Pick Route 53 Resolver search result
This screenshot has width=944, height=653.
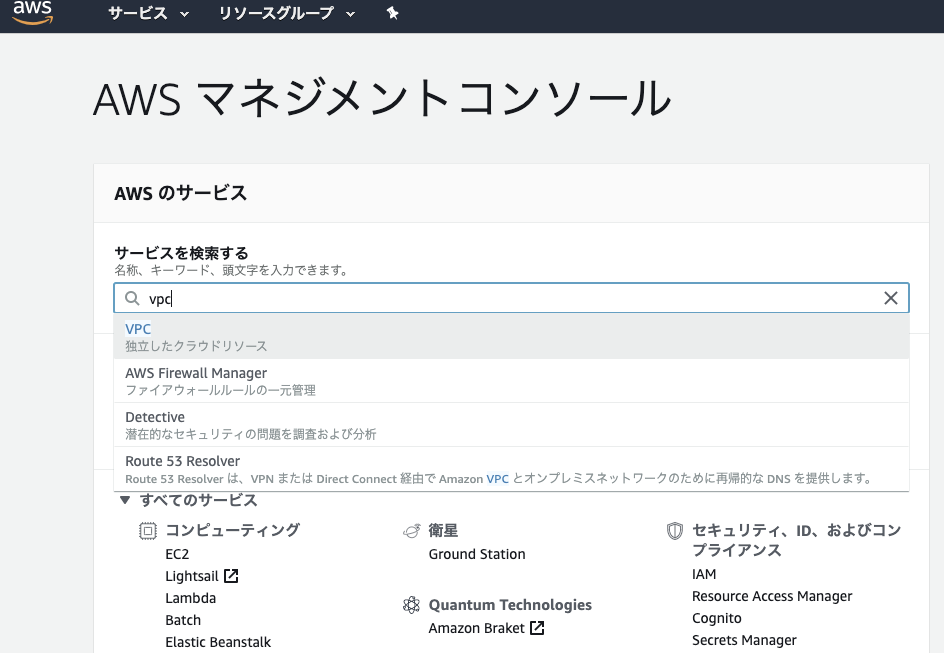point(182,461)
